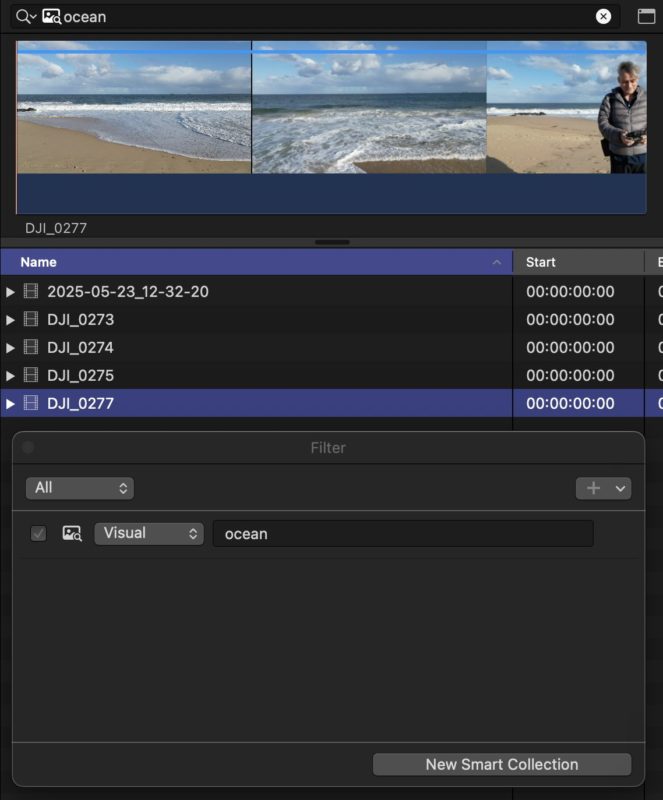663x800 pixels.
Task: Click visual search icon in filter rule
Action: click(72, 534)
